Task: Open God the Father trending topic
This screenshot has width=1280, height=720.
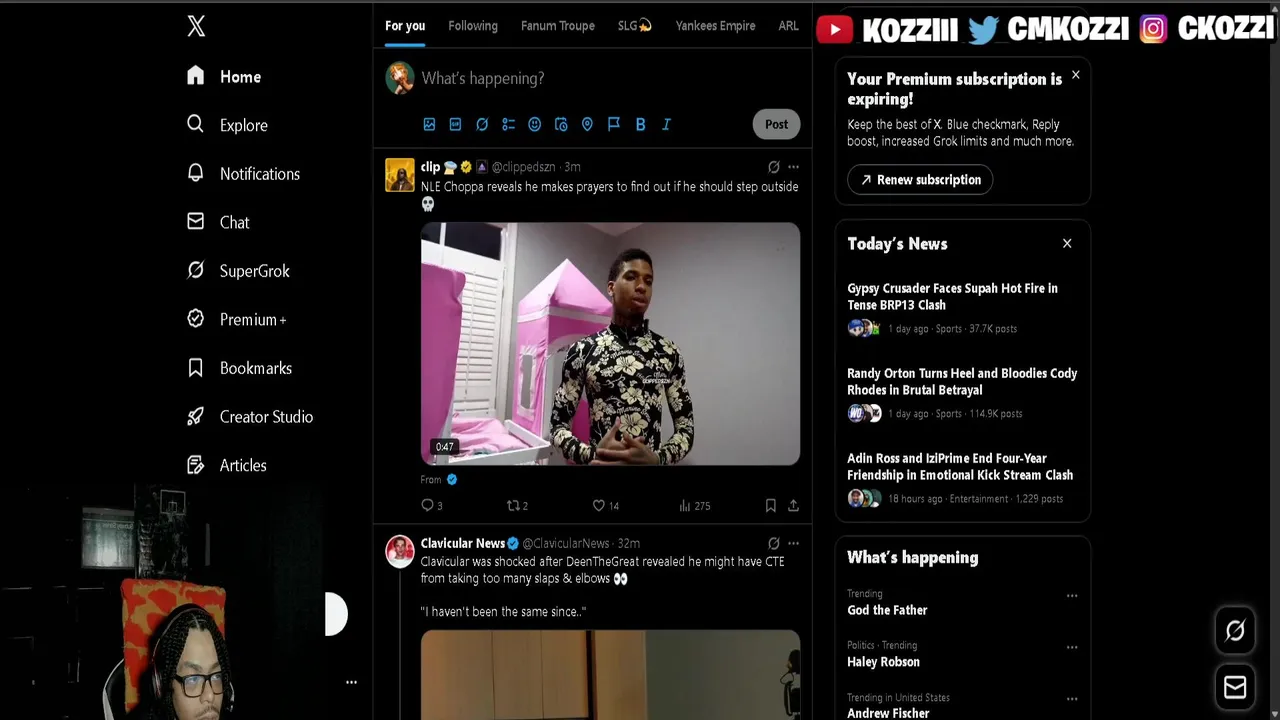Action: (x=887, y=610)
